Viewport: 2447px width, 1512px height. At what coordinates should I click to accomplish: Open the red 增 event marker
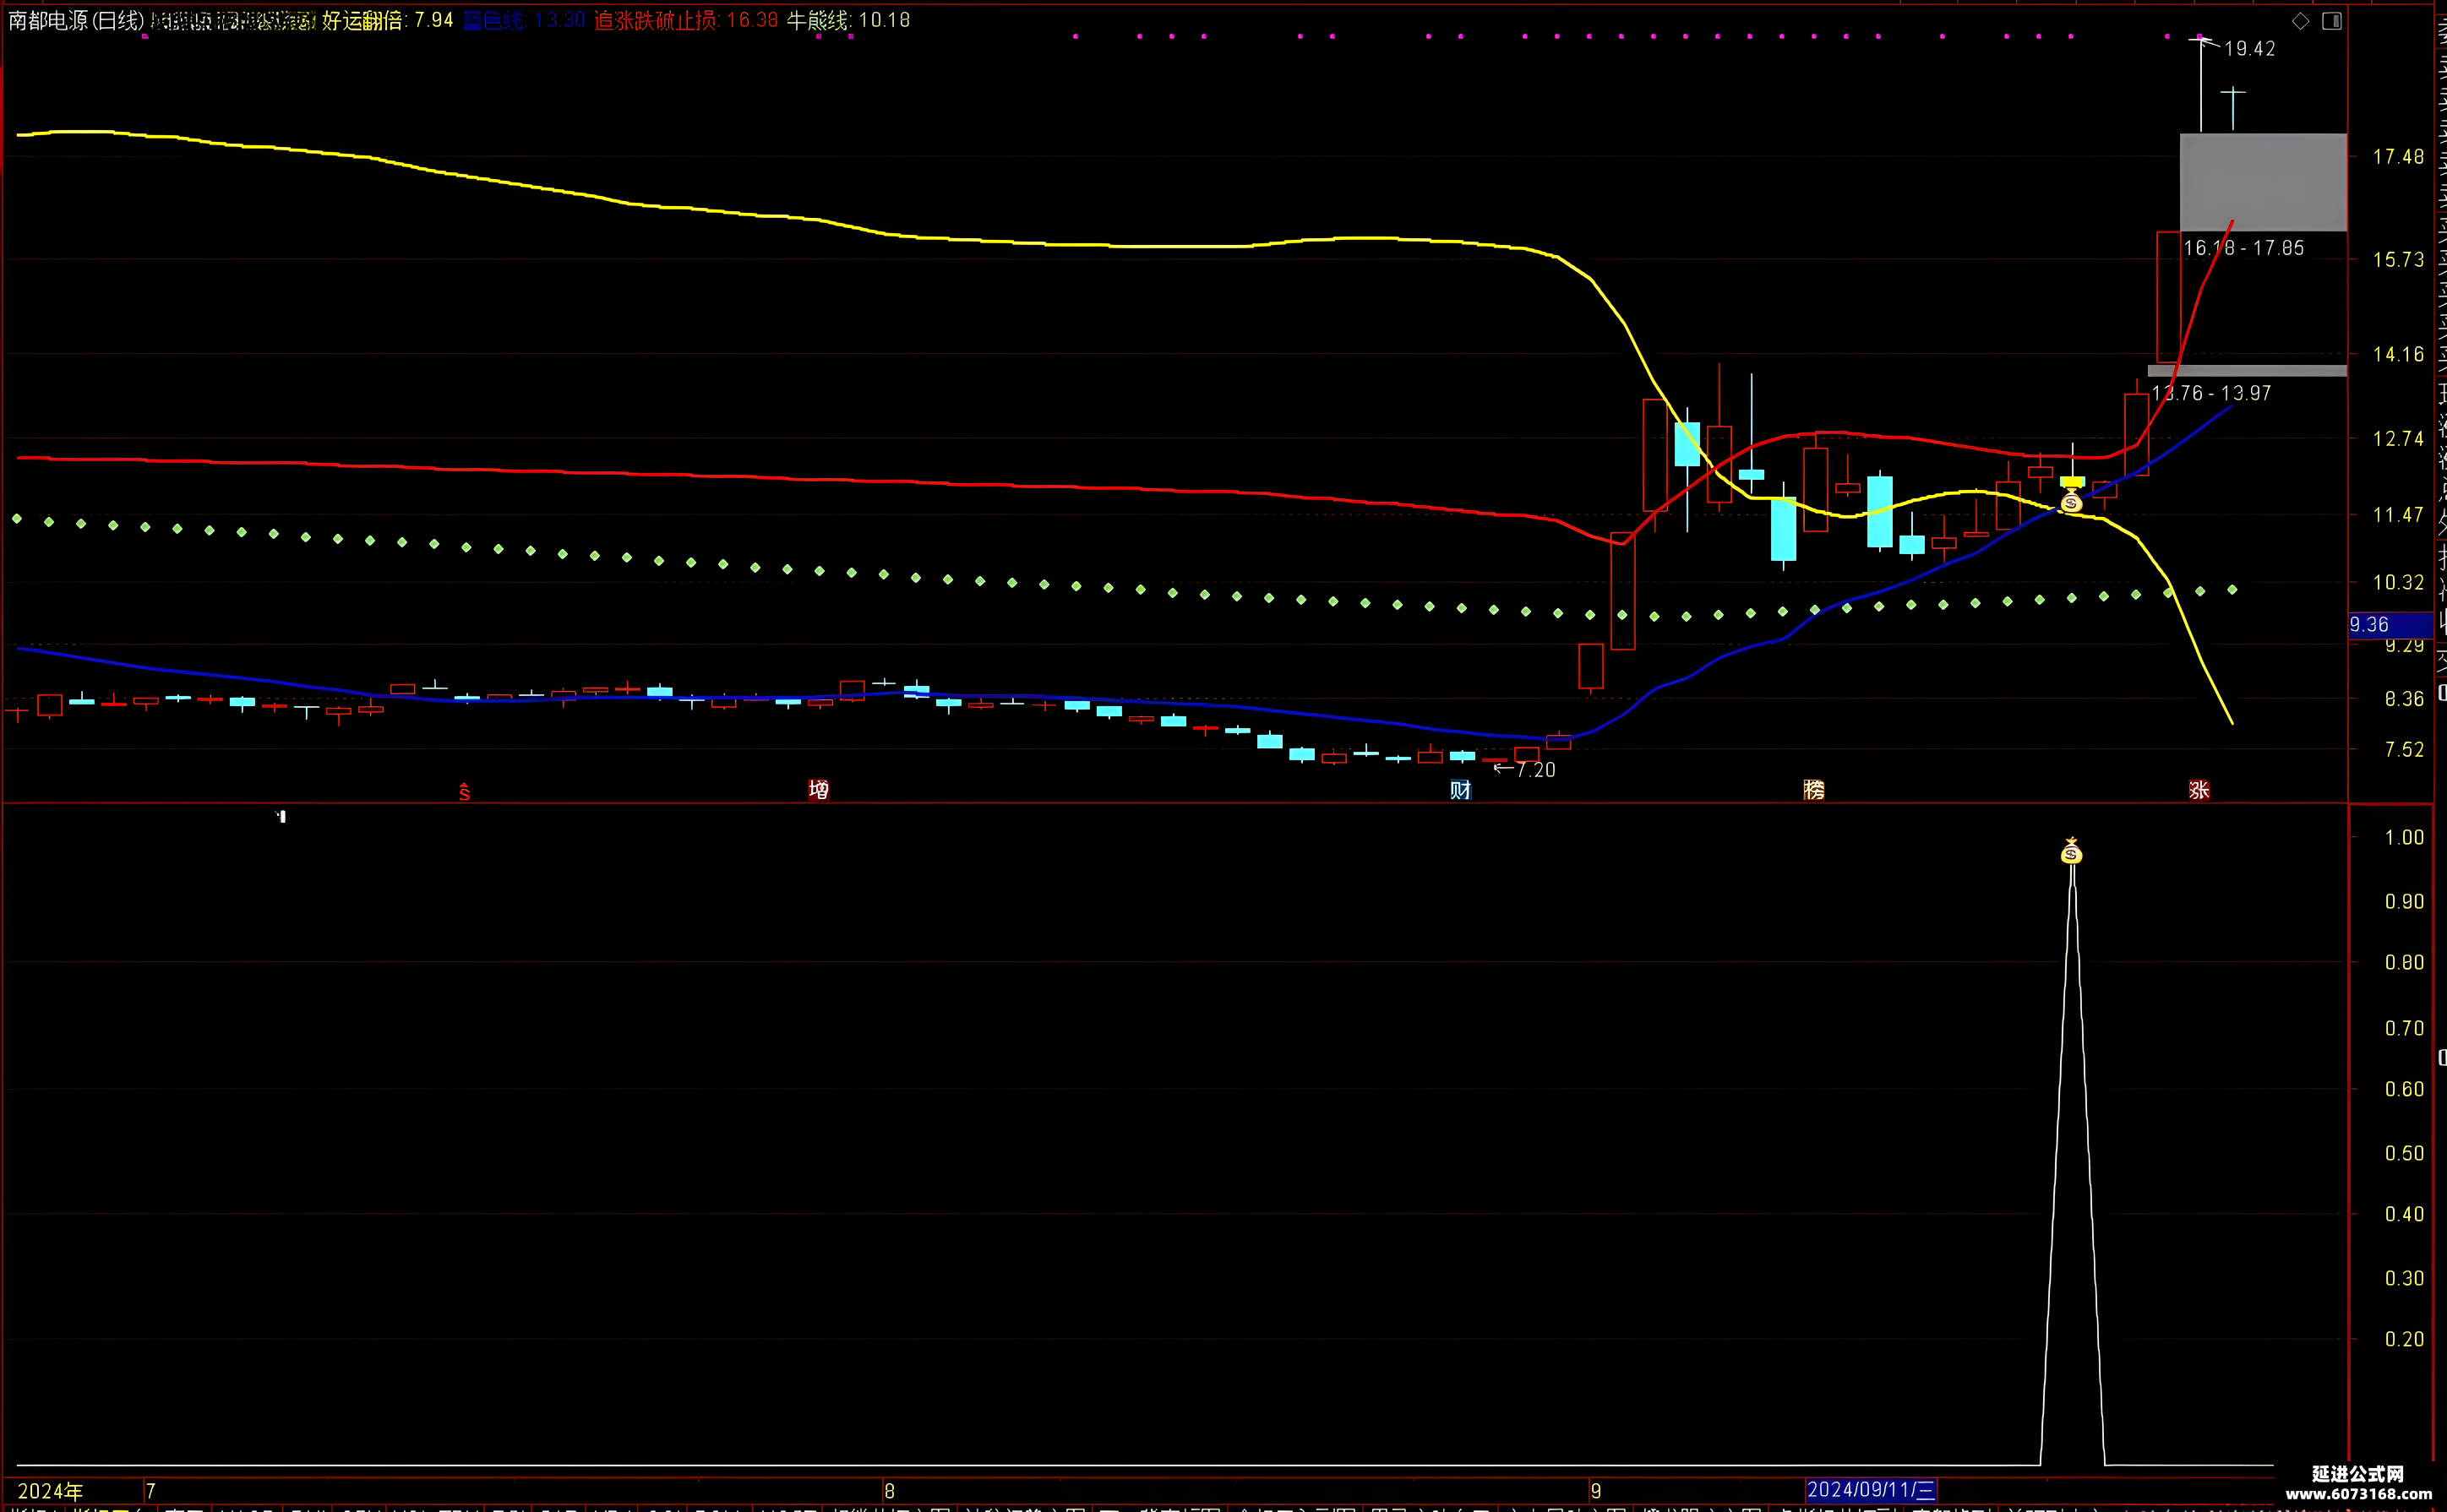(x=818, y=790)
